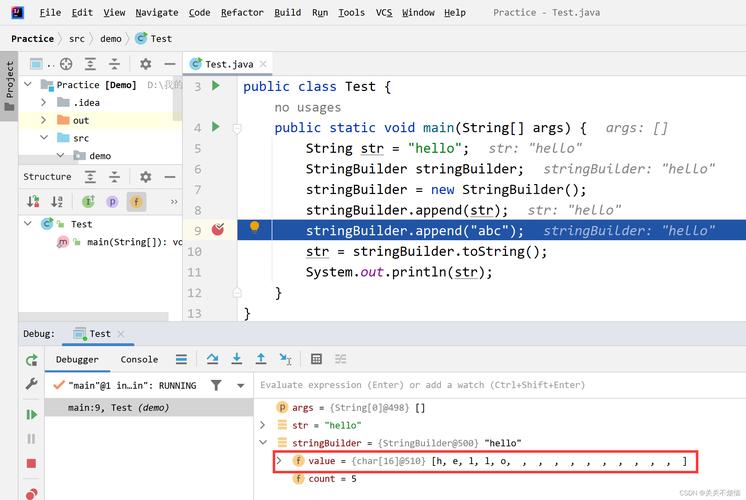Resume program with green play icon
The height and width of the screenshot is (500, 746).
[31, 414]
